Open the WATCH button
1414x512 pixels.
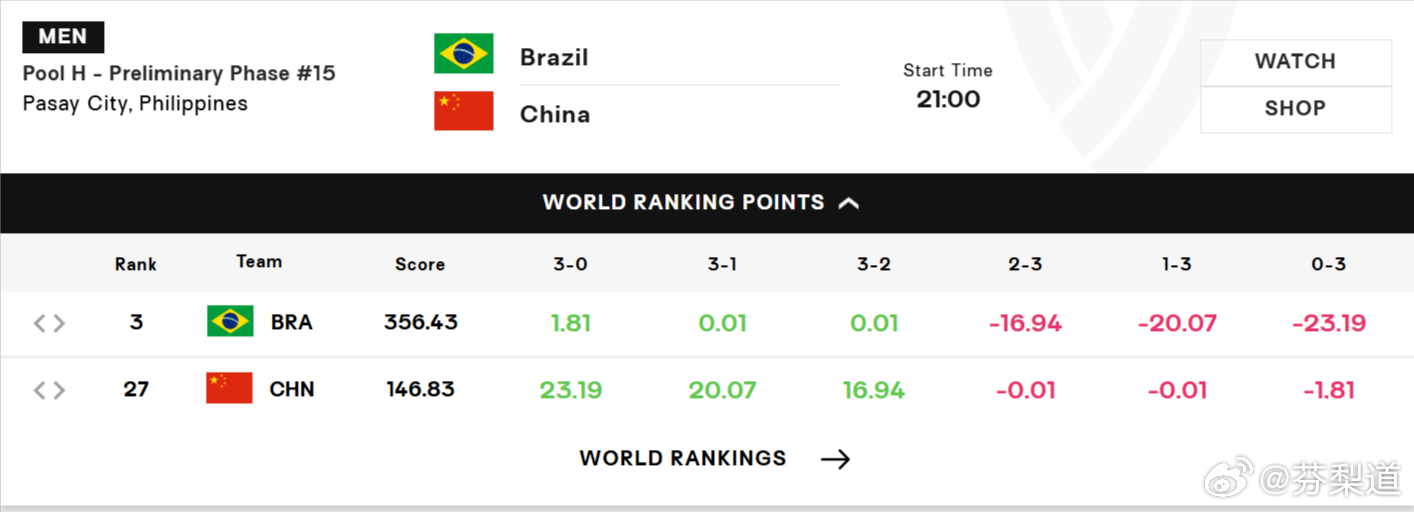[x=1296, y=62]
